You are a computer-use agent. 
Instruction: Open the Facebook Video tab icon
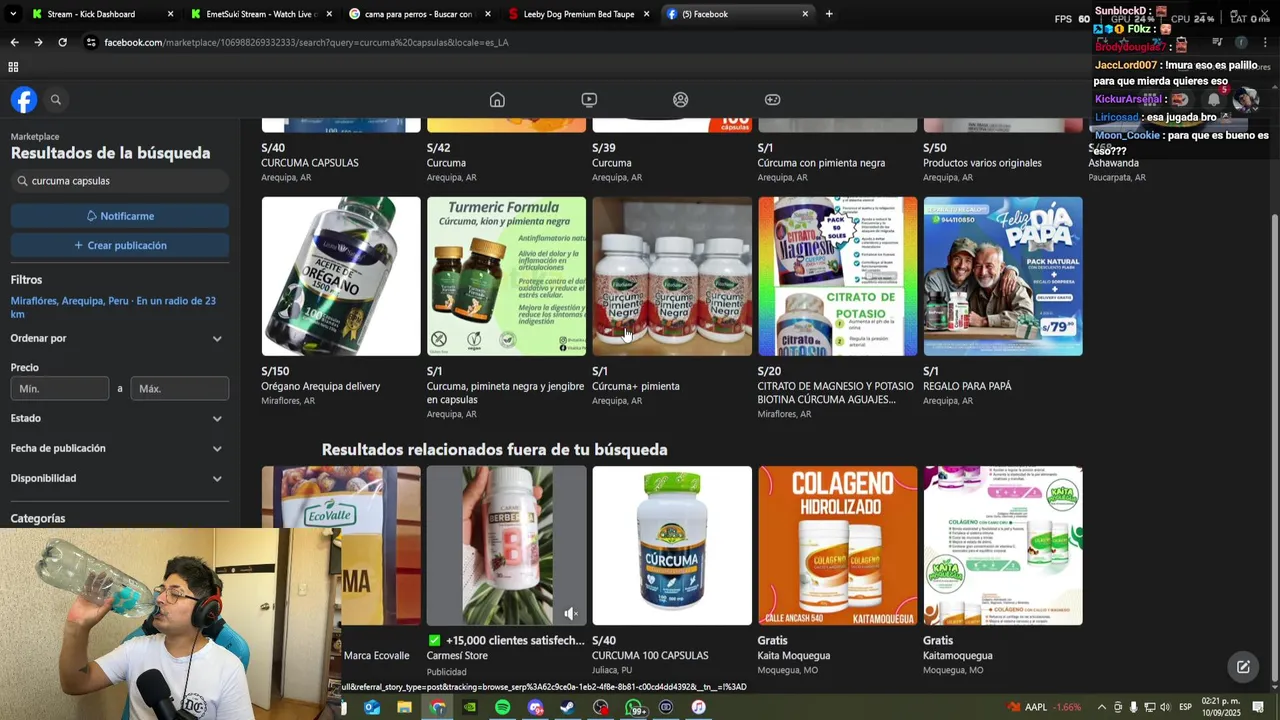tap(589, 100)
